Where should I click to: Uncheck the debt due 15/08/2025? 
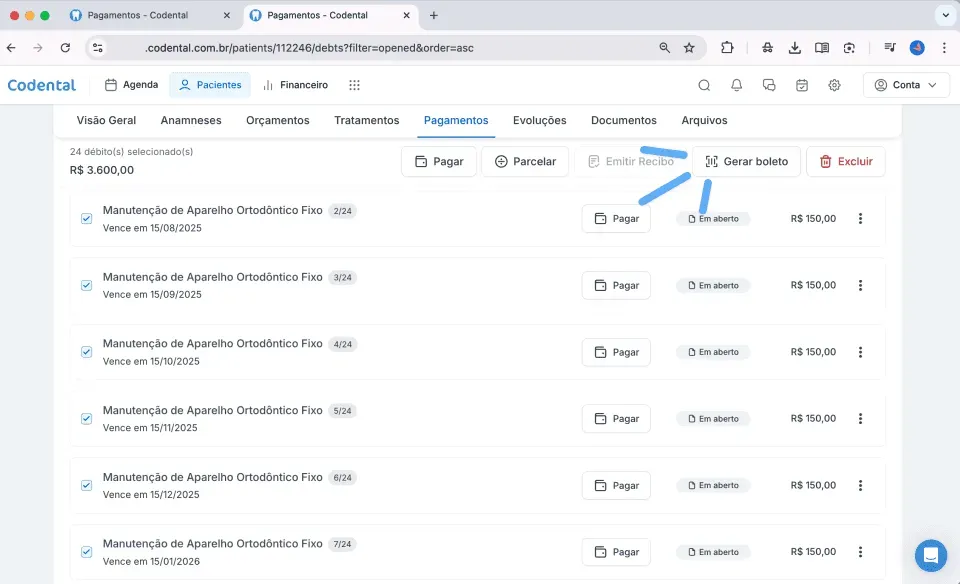[86, 219]
